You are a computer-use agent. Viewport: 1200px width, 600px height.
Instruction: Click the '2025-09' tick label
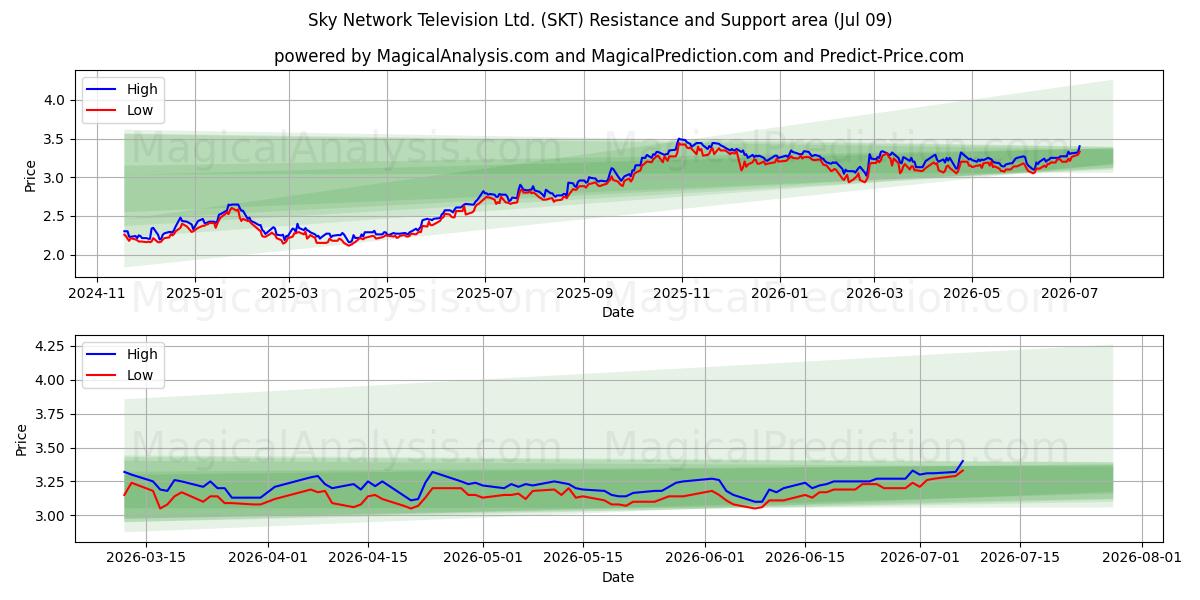point(584,293)
